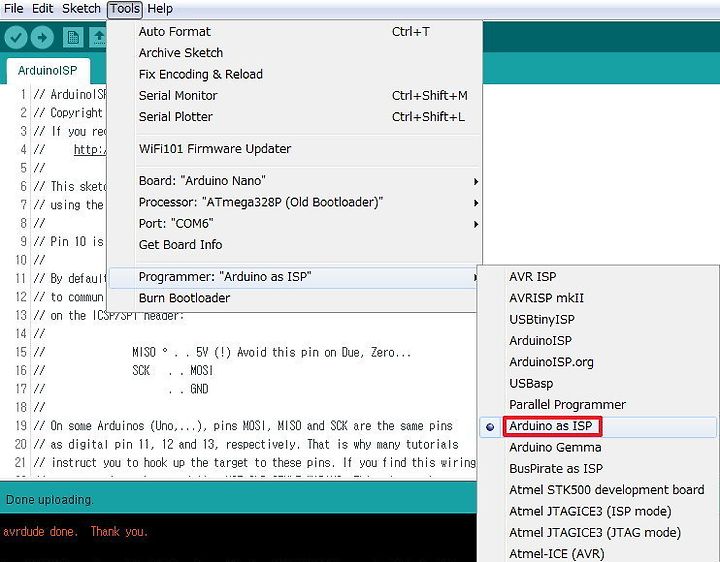Click Burn Bootloader
Screen dimensions: 720x562
[x=294, y=298]
